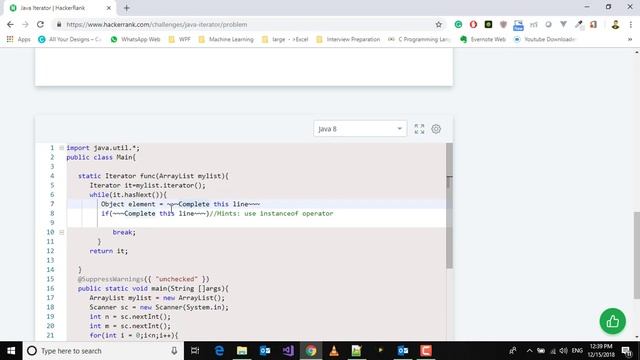This screenshot has height=360, width=640.
Task: Open File Explorer from the taskbar
Action: (x=242, y=351)
